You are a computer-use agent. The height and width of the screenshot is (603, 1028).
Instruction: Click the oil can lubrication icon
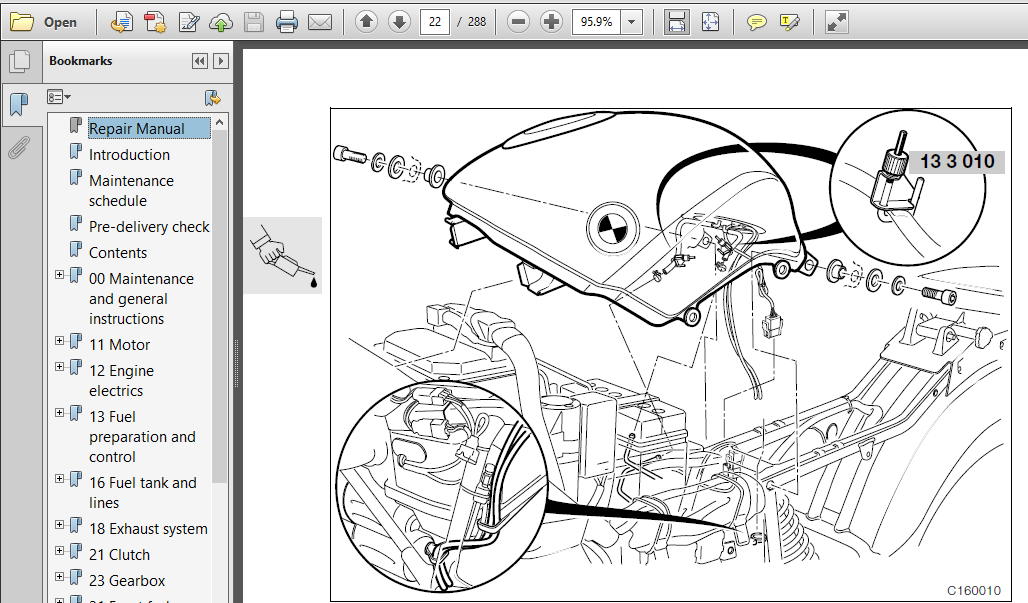point(283,256)
